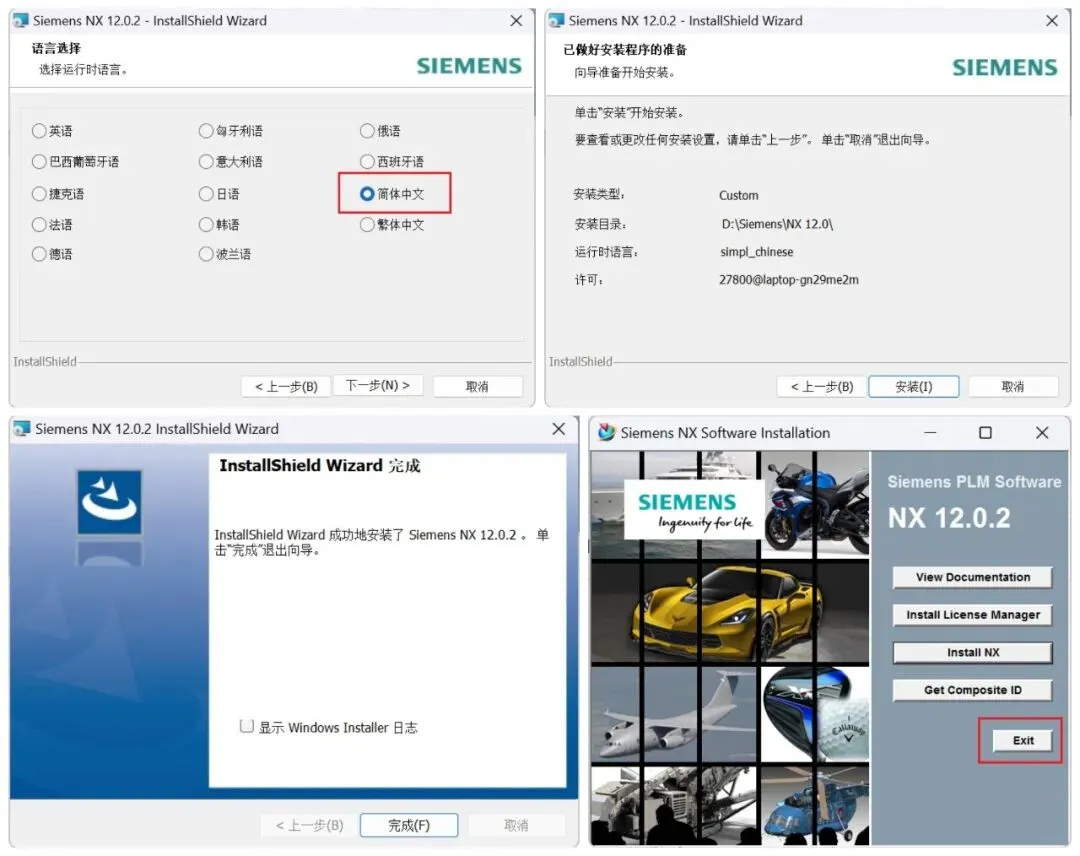This screenshot has width=1080, height=856.
Task: Click the Siemens NX Software Installation title icon
Action: point(606,432)
